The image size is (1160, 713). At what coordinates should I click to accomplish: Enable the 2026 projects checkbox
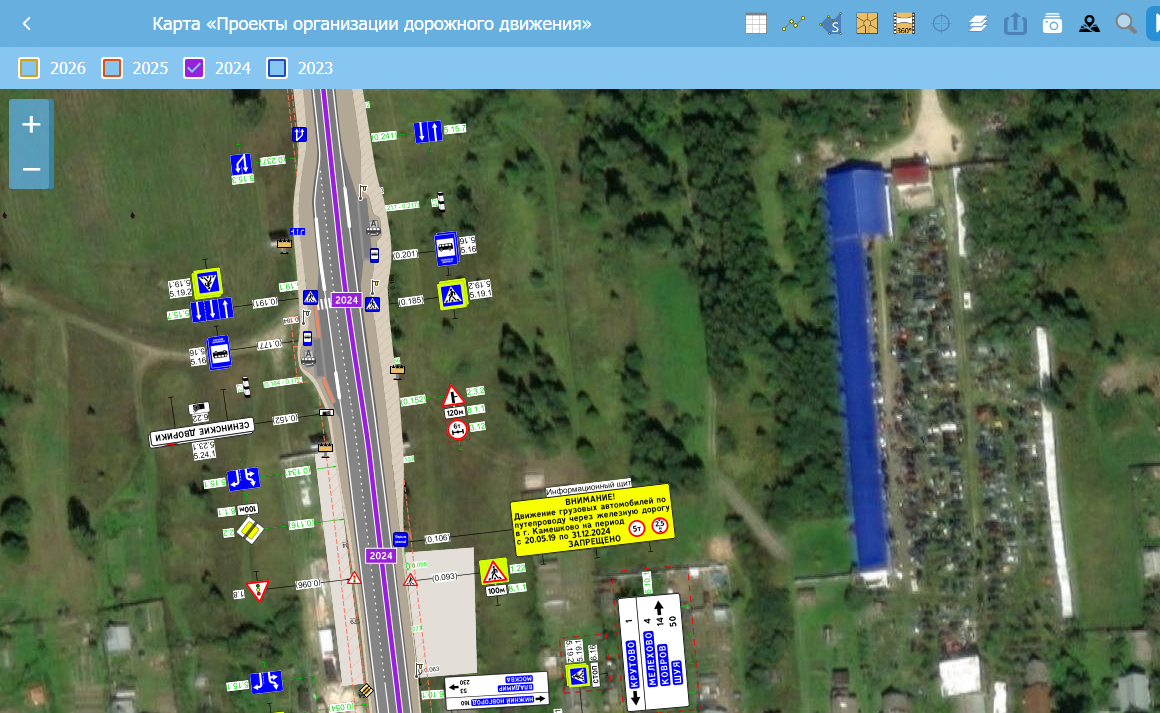click(29, 68)
